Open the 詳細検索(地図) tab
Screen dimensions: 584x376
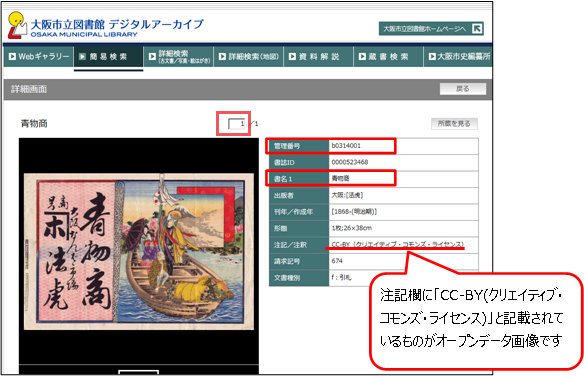[248, 57]
